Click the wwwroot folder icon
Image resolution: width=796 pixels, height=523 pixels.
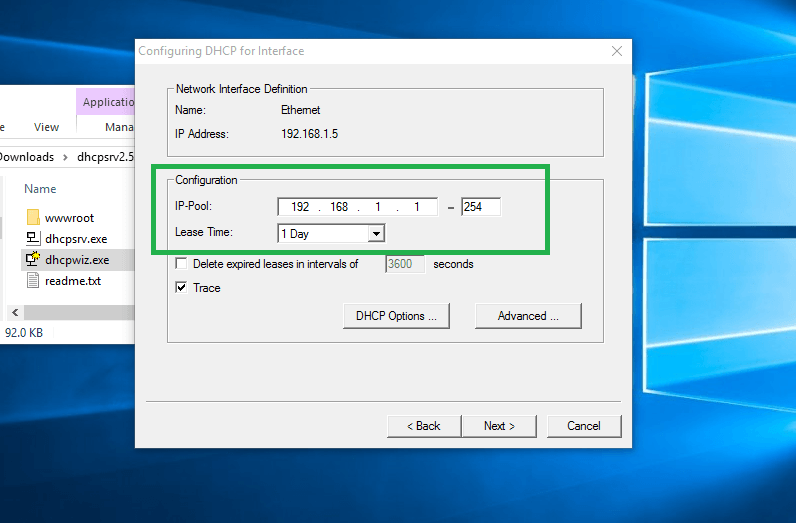[32, 218]
